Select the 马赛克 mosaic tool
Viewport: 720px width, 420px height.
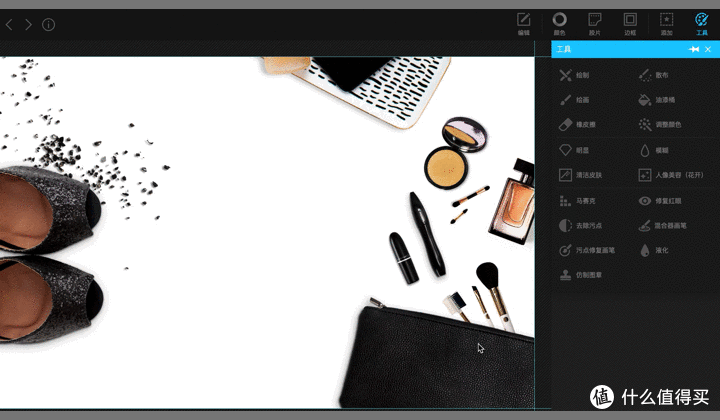tap(577, 201)
